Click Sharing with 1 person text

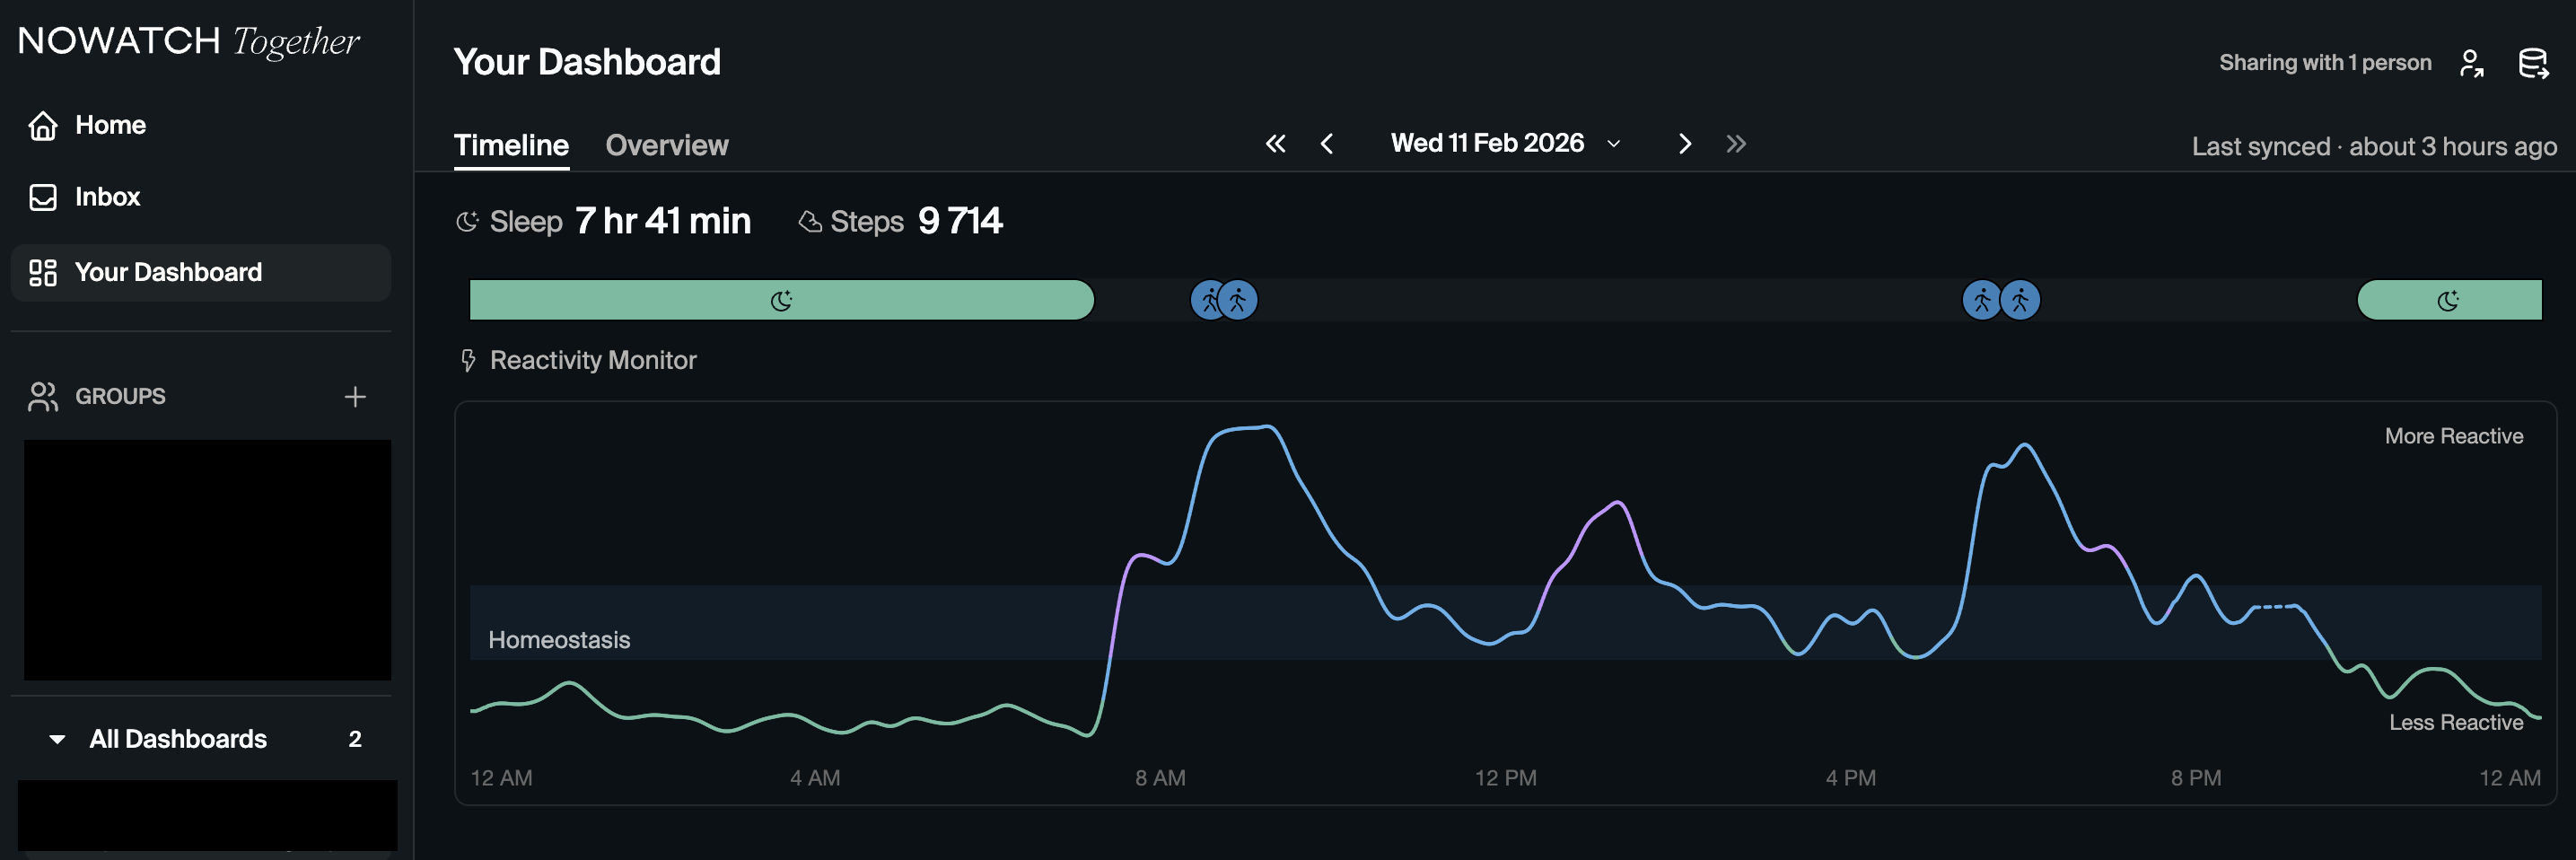point(2325,62)
